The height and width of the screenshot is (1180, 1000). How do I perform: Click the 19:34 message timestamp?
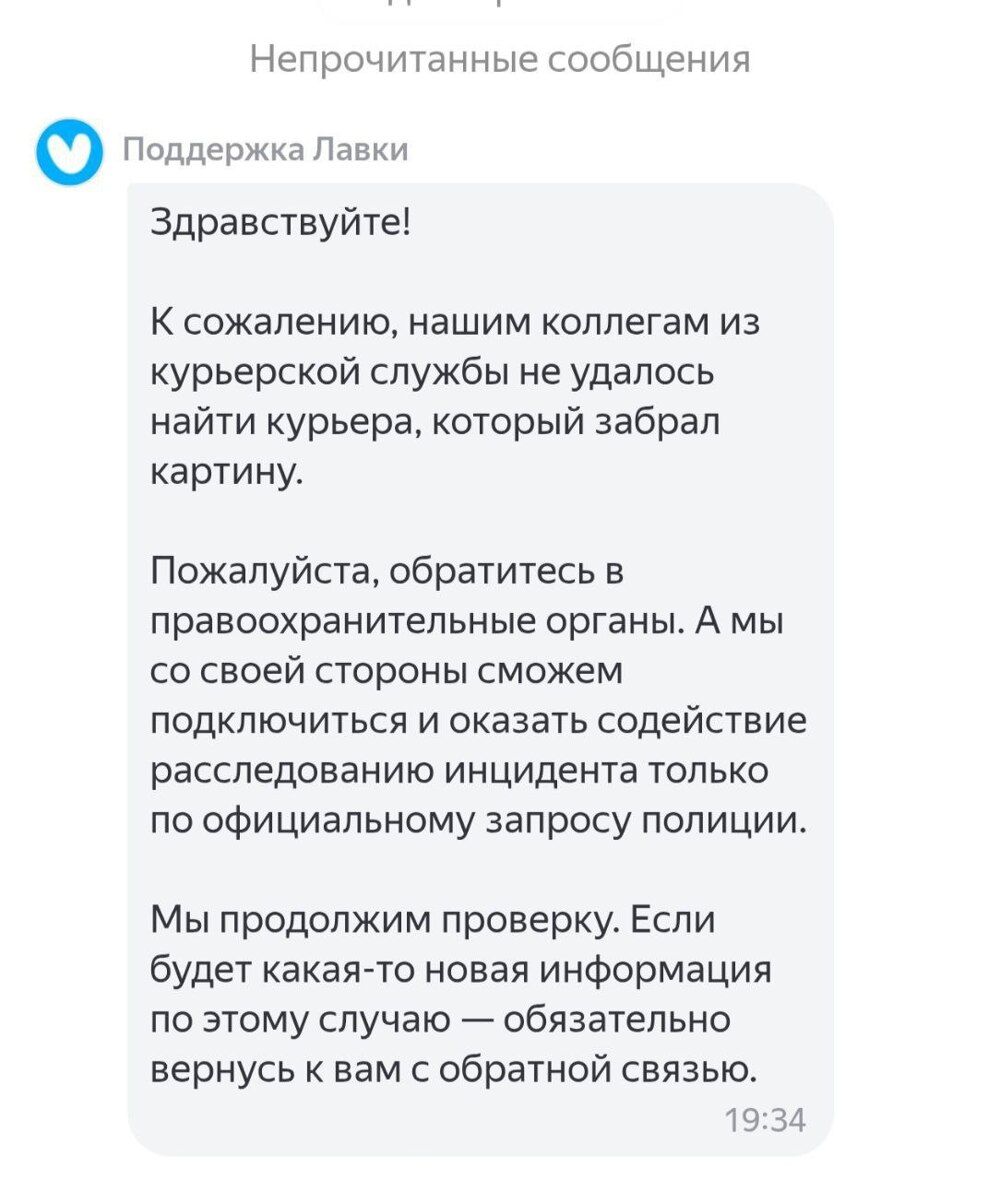click(x=765, y=1120)
